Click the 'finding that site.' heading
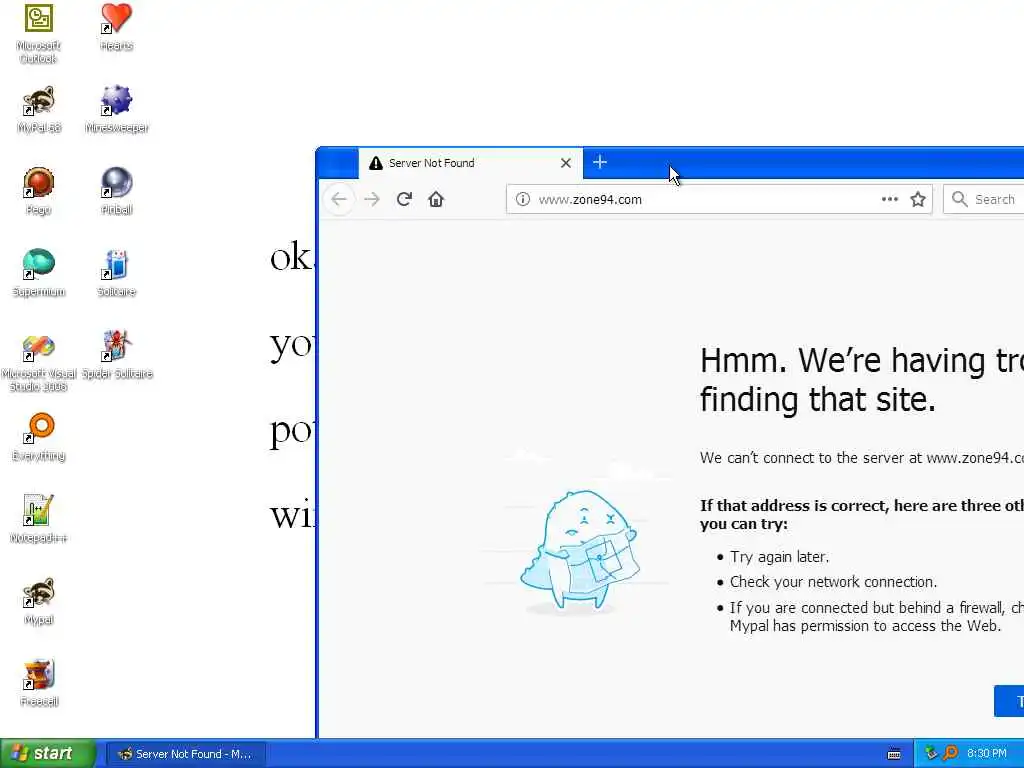This screenshot has width=1024, height=768. [818, 399]
